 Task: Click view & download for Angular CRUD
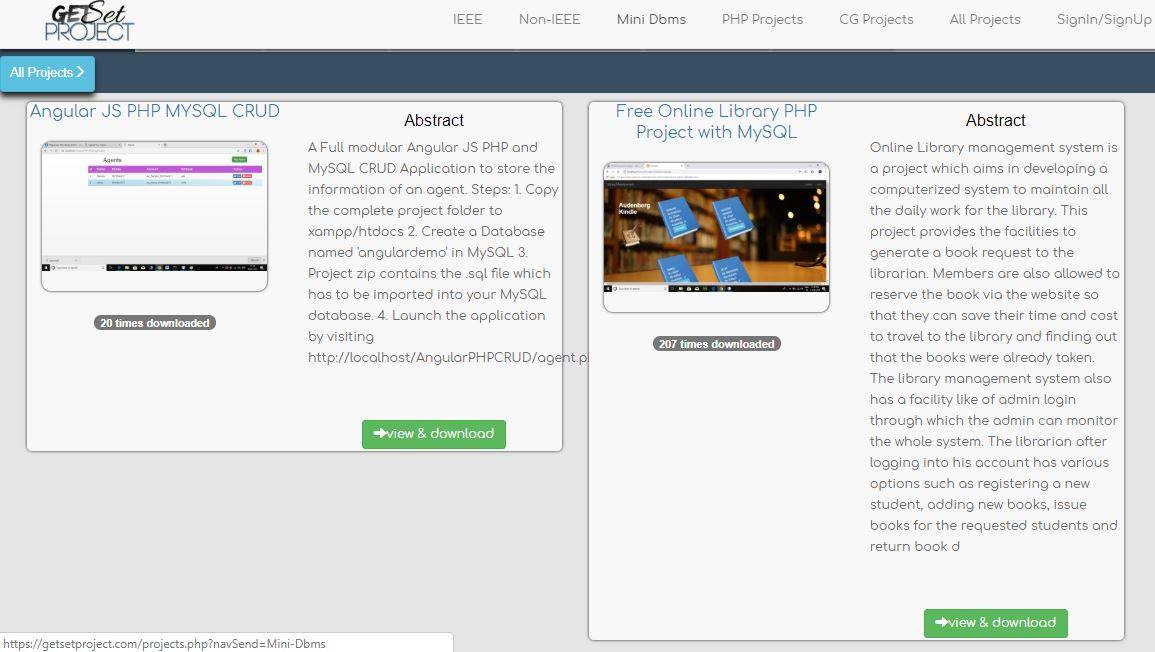[x=434, y=434]
